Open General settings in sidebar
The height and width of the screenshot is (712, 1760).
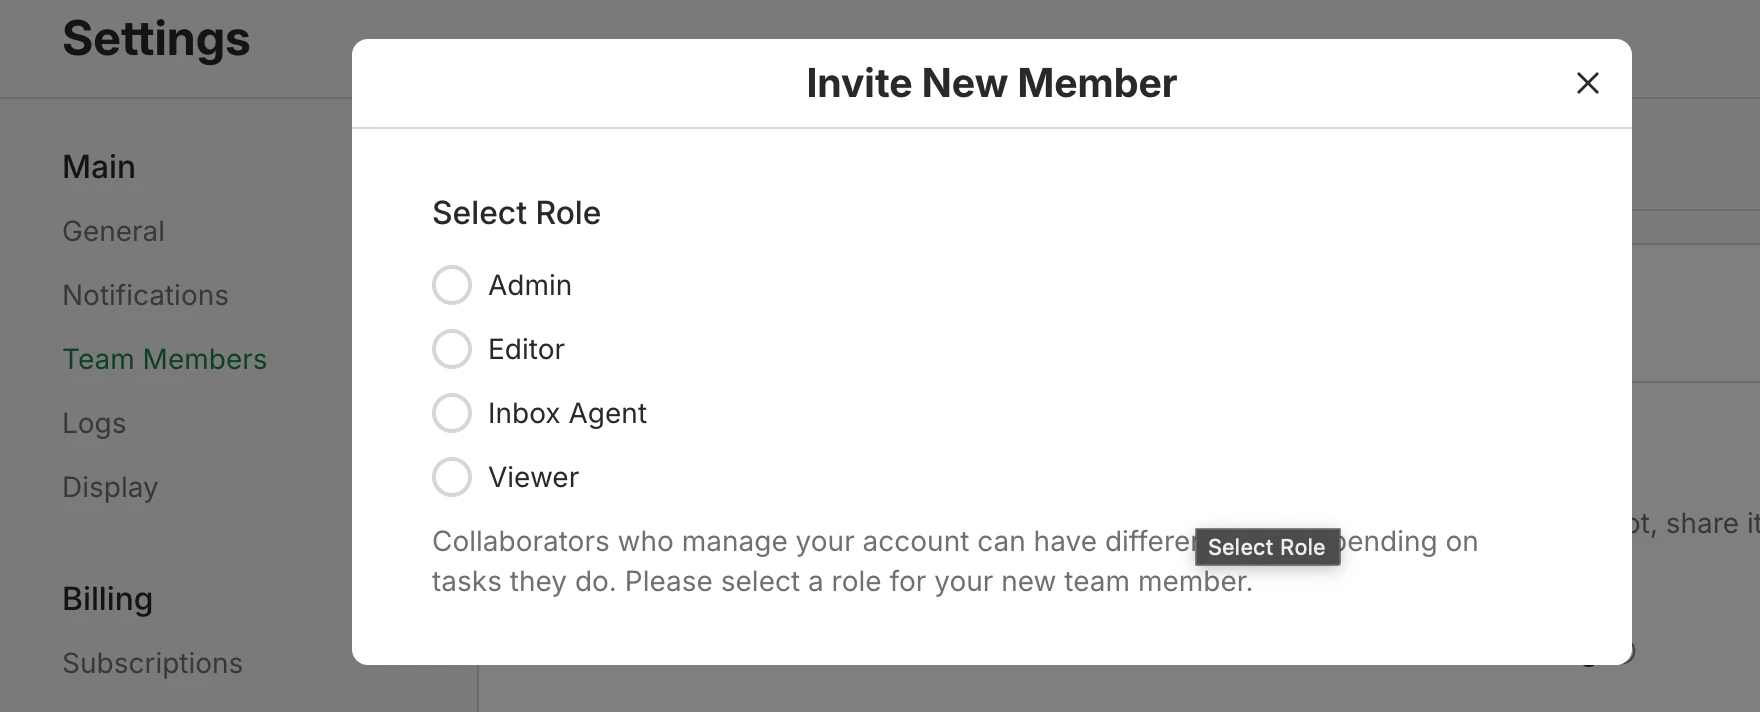click(113, 231)
